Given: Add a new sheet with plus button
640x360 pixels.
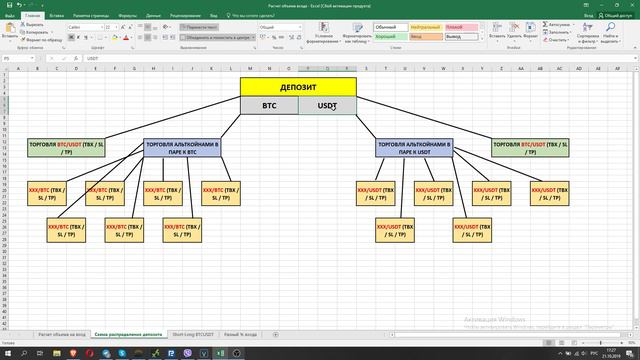Looking at the screenshot, I should (x=276, y=335).
